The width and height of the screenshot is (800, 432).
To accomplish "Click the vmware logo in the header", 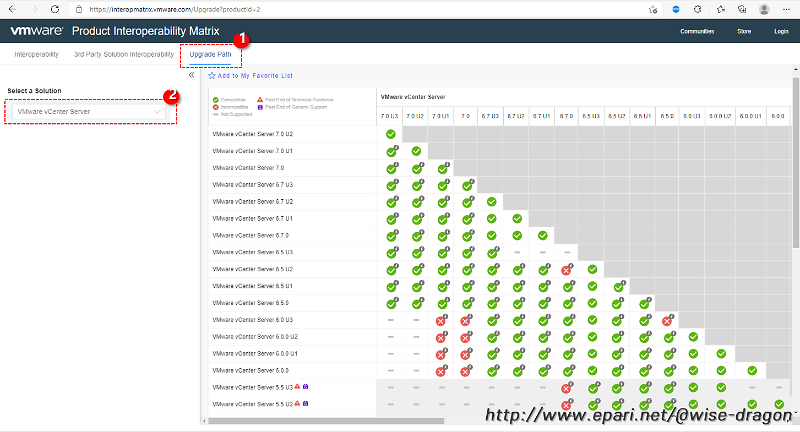I will (x=37, y=31).
